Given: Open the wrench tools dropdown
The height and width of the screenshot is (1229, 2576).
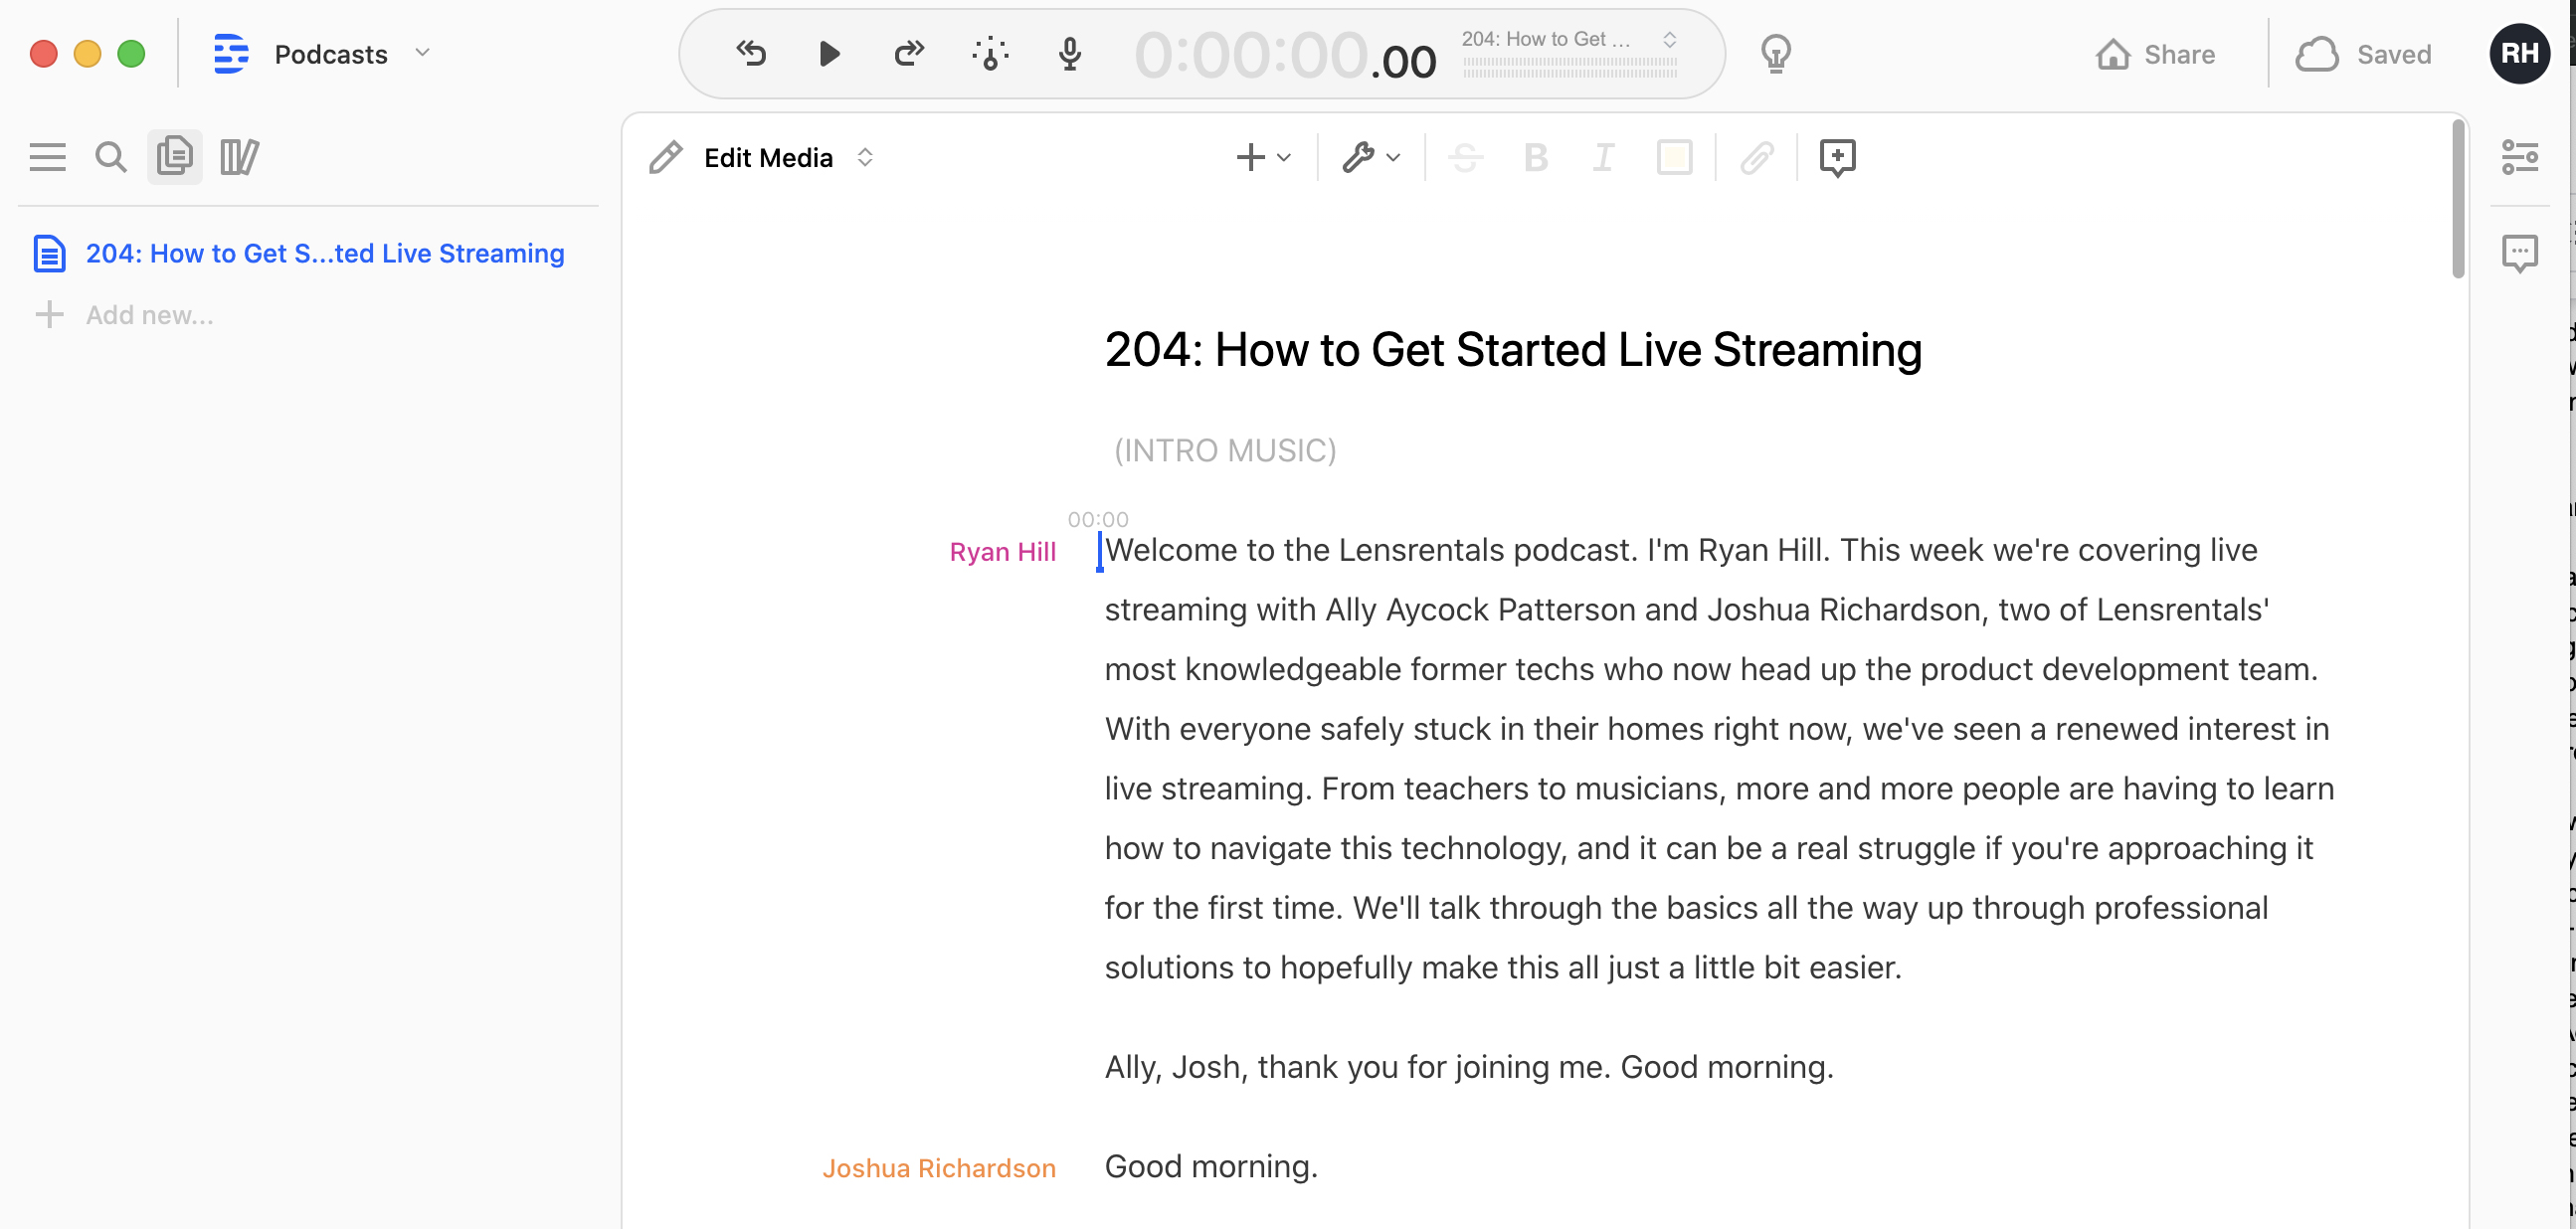Looking at the screenshot, I should click(1370, 158).
